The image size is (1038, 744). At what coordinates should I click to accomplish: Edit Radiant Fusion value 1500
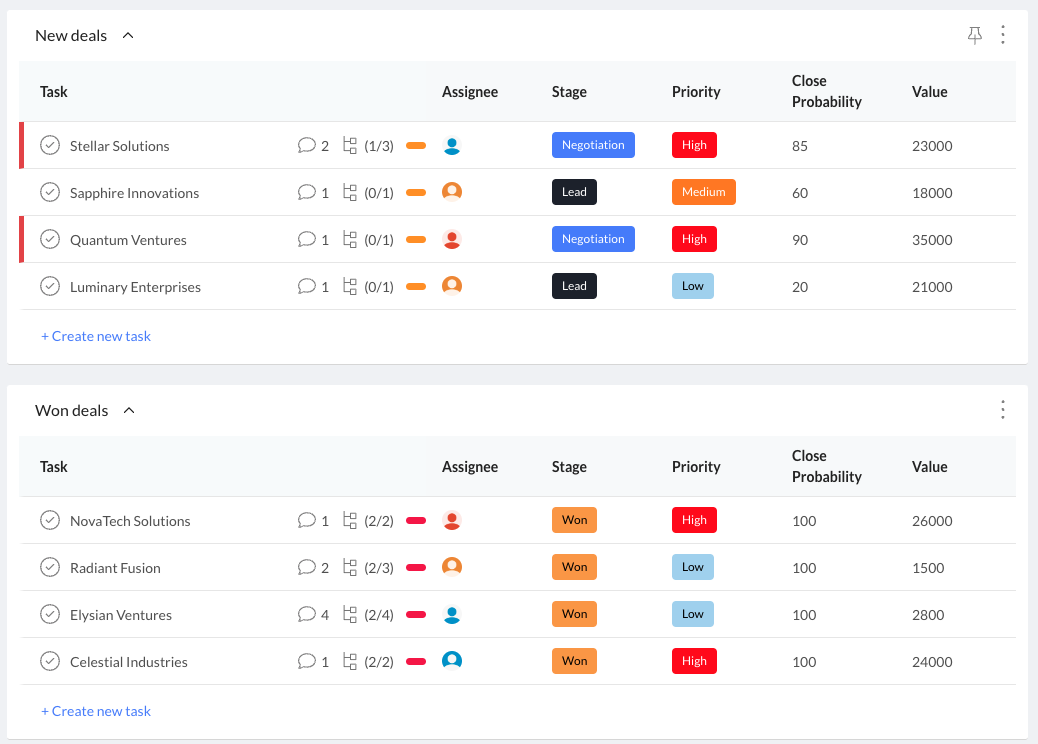pos(928,568)
